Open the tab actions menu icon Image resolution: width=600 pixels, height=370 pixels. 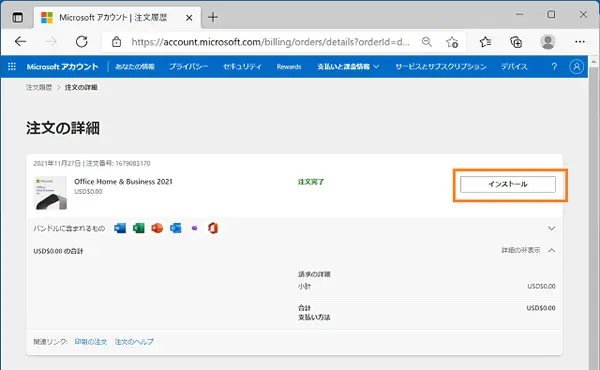(18, 17)
